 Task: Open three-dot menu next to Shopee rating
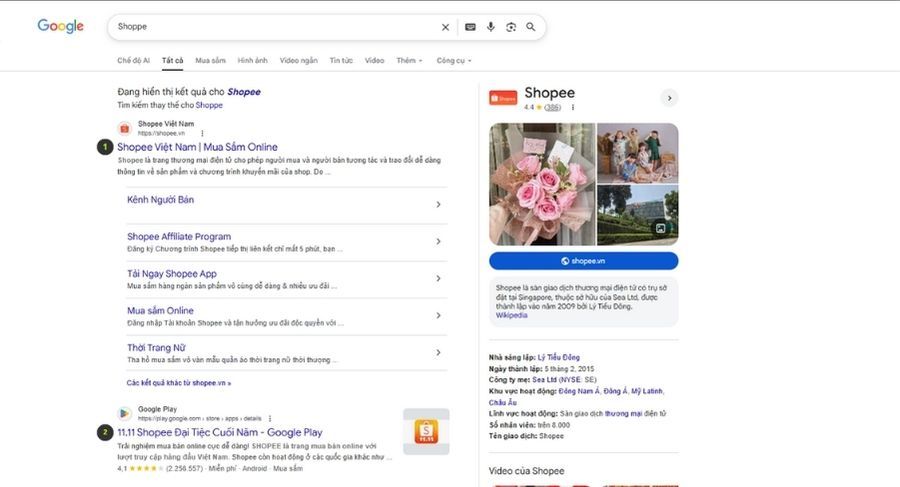coord(573,107)
